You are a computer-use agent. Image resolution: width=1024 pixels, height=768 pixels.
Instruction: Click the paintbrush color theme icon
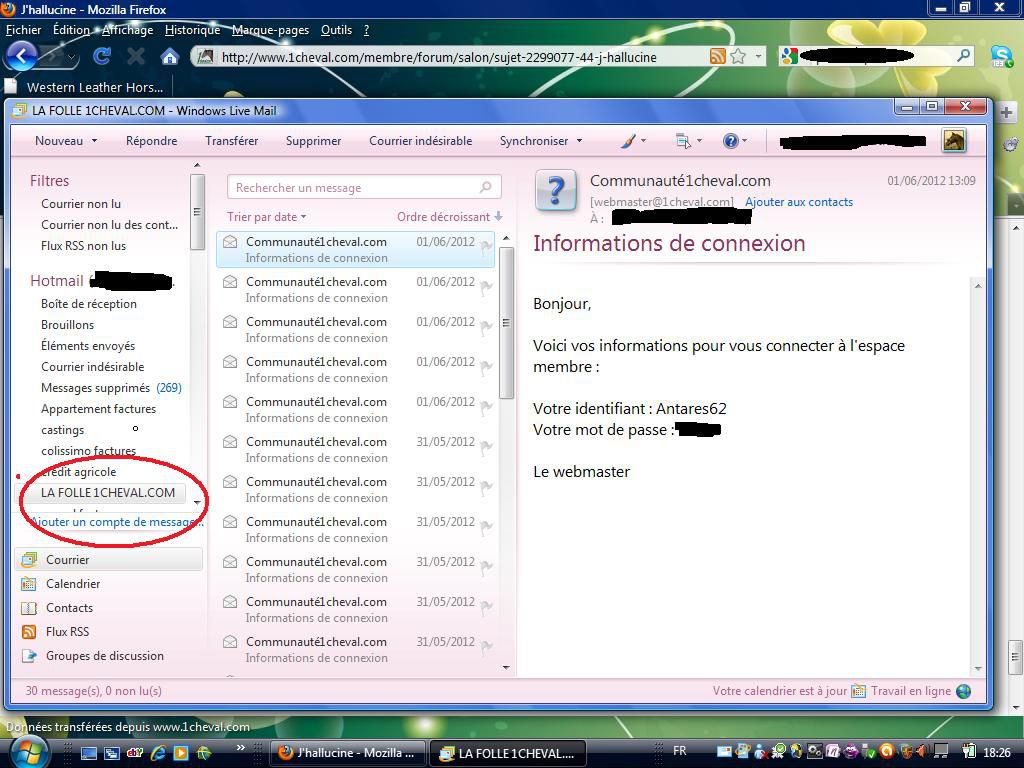628,141
